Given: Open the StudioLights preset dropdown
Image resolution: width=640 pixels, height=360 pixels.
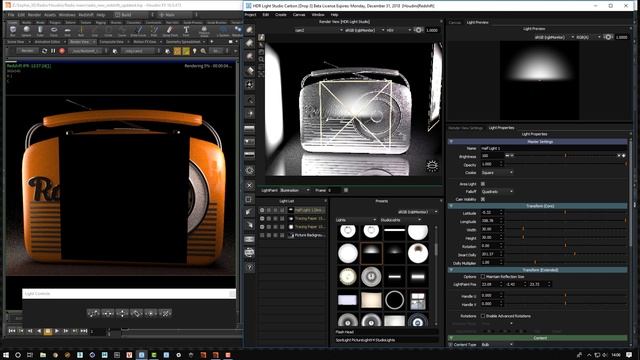Looking at the screenshot, I should [400, 220].
